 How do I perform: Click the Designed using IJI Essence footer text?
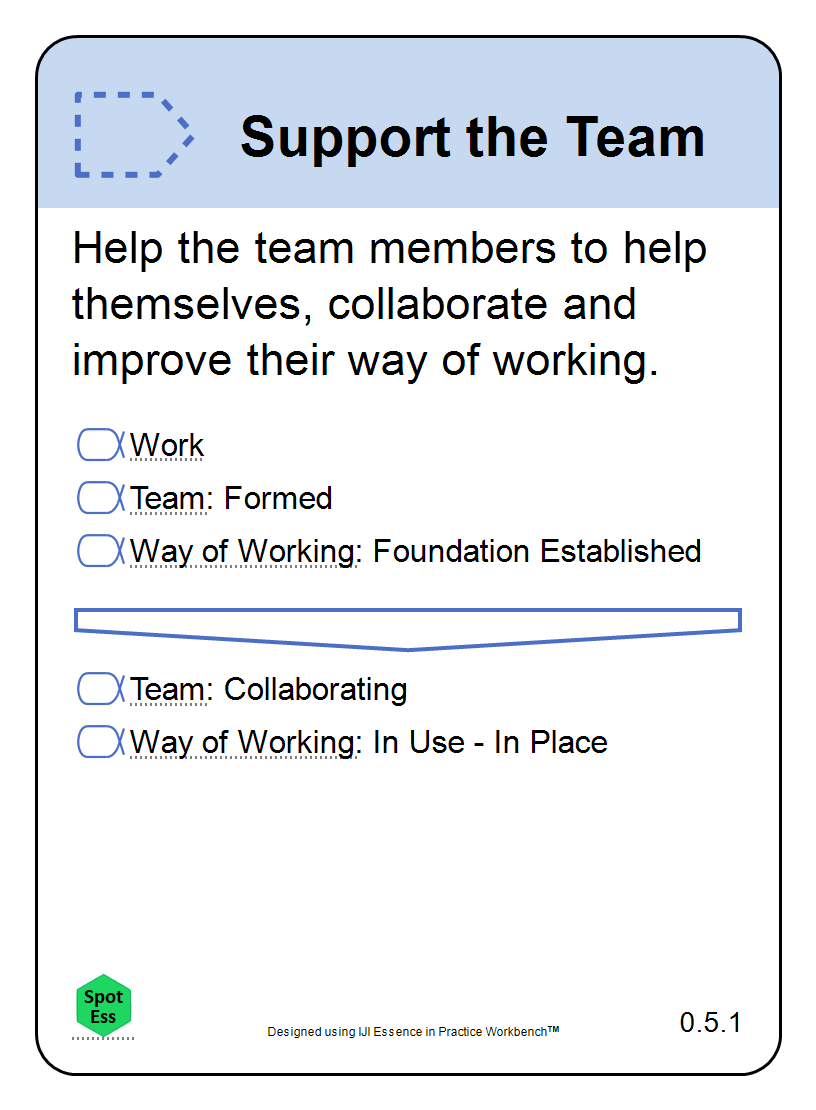tap(413, 1031)
